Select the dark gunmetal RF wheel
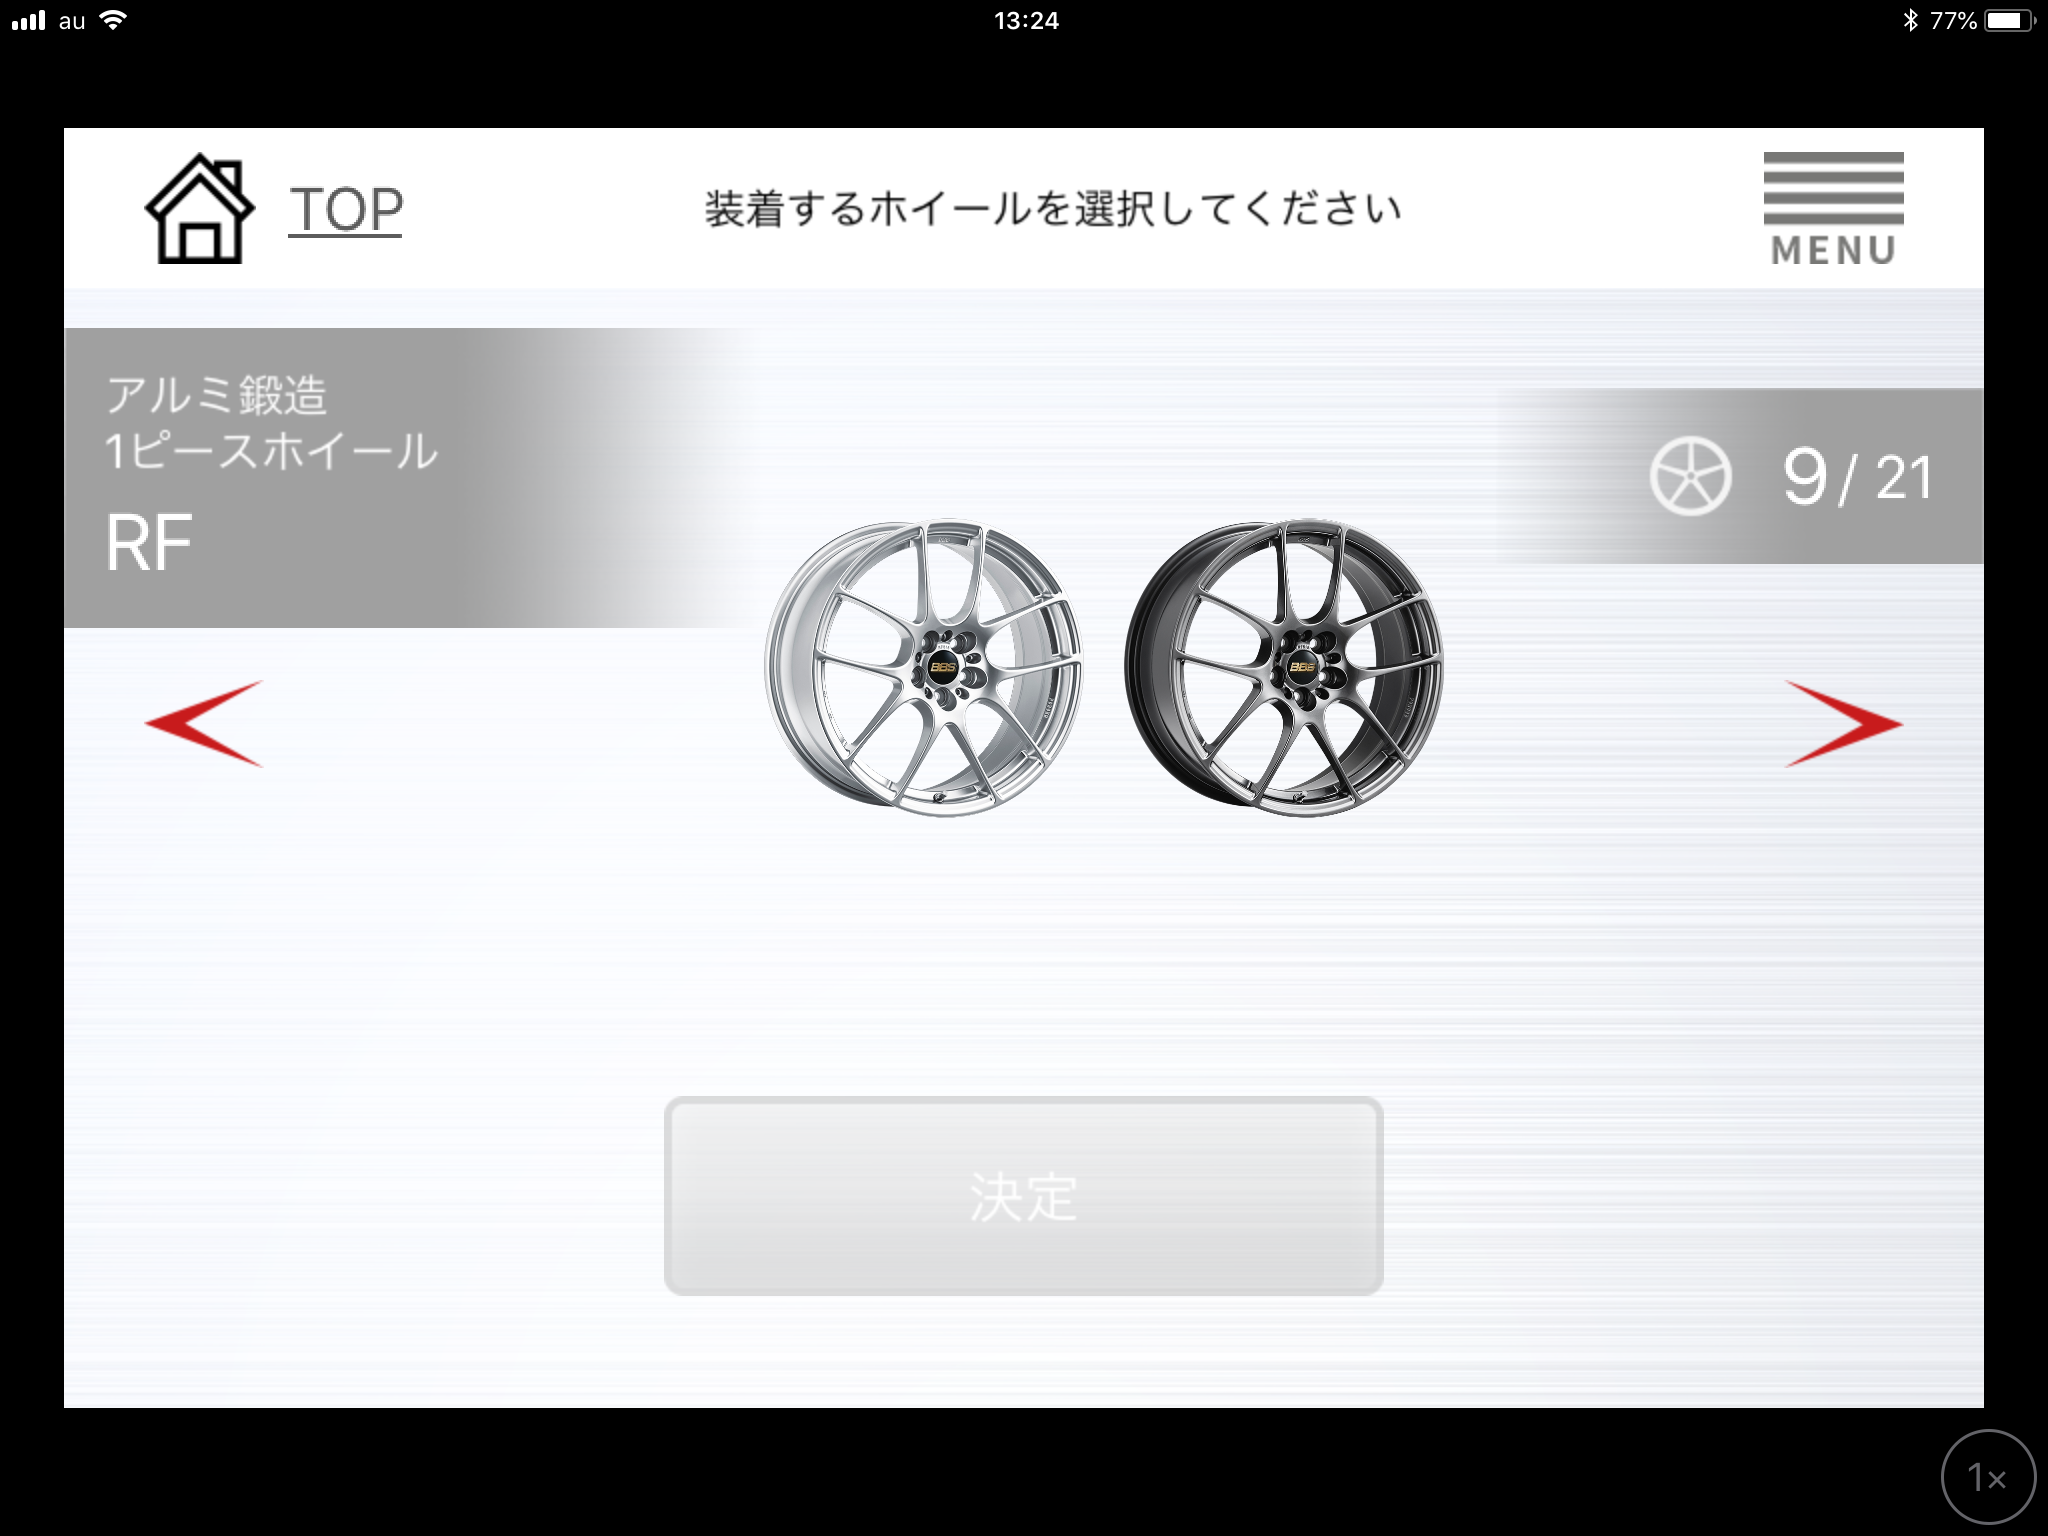 click(x=1284, y=668)
